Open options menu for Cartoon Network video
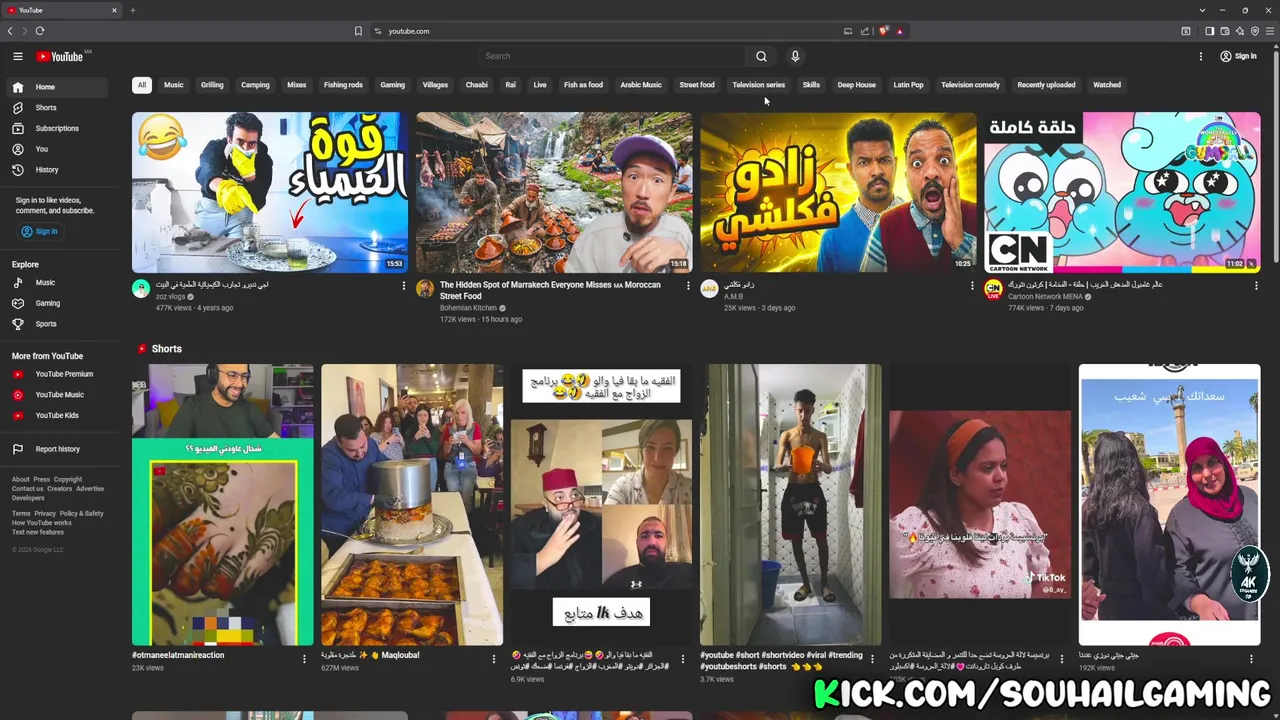 coord(1256,287)
